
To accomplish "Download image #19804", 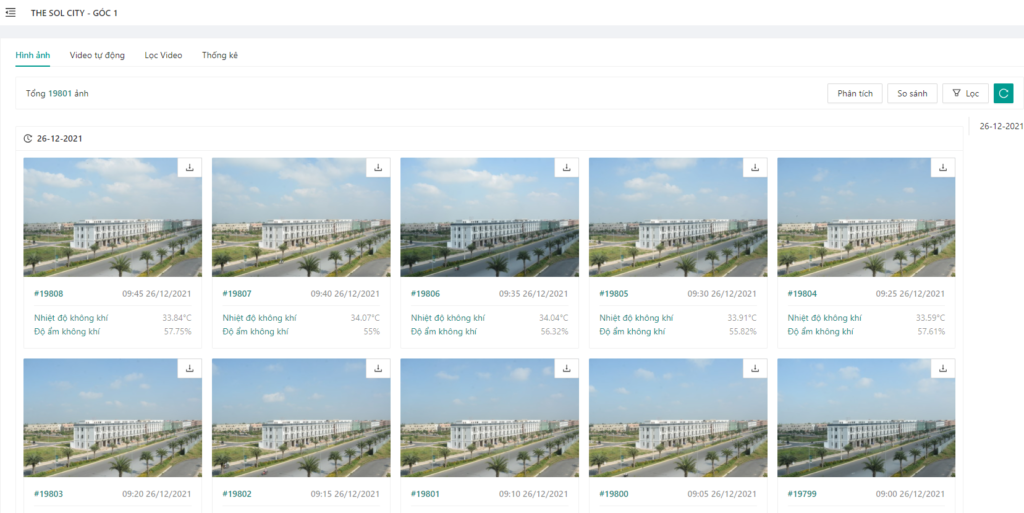I will [943, 168].
